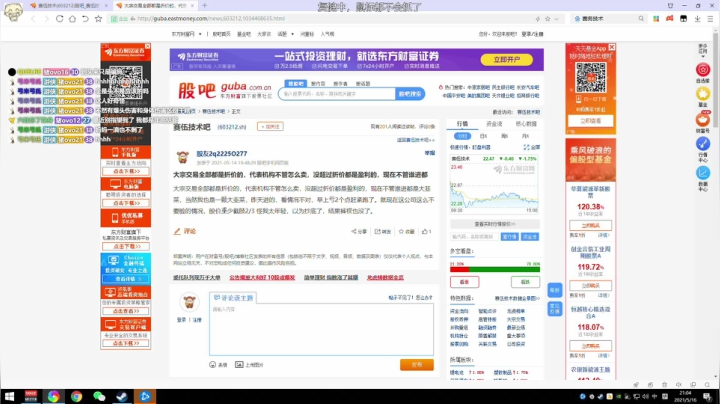Screen dimensions: 720x404
Task: Switch to 核心数据 tab in quote panel
Action: click(x=526, y=124)
